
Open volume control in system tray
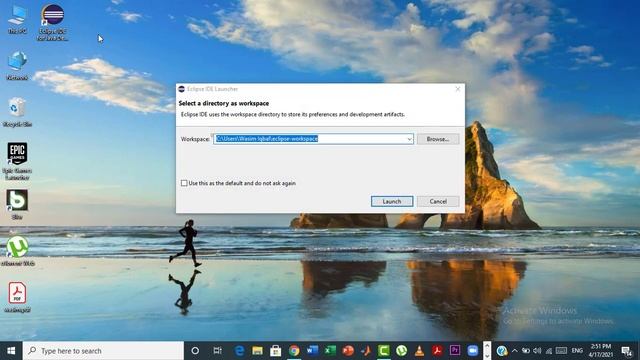(x=537, y=351)
